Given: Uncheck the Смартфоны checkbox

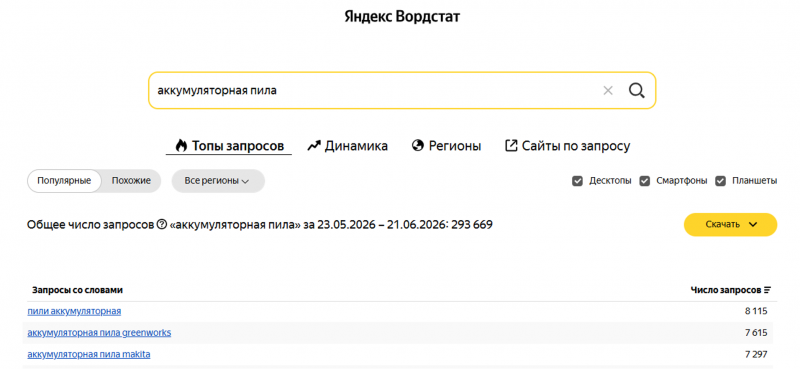Looking at the screenshot, I should (x=645, y=181).
